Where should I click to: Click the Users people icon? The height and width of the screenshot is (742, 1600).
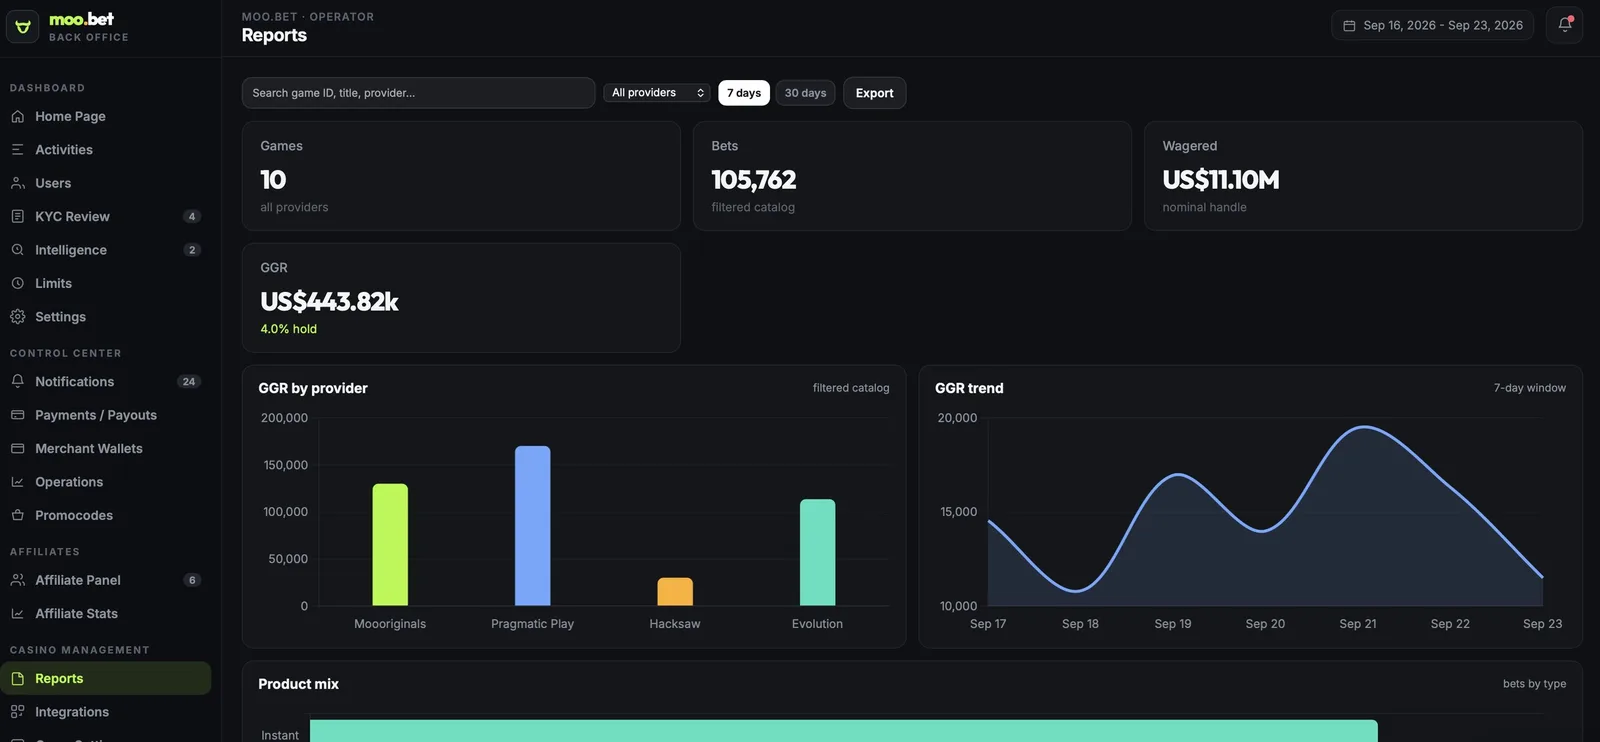click(x=17, y=183)
